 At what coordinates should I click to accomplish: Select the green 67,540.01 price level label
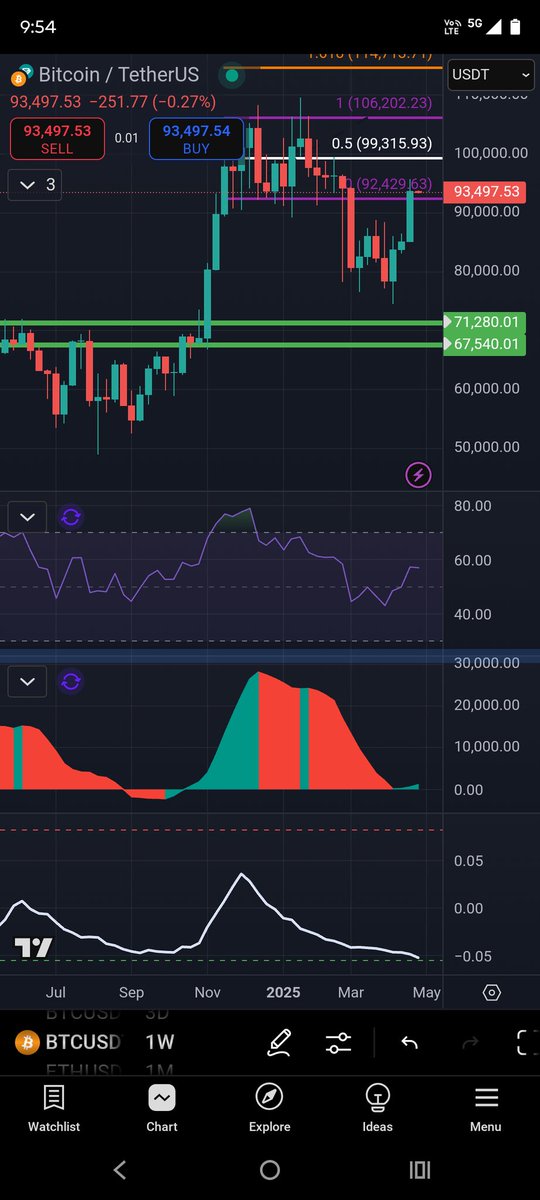[486, 344]
